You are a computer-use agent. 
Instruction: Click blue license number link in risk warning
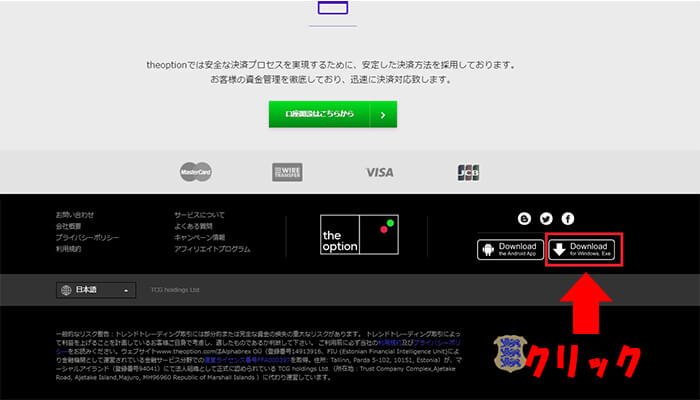click(x=247, y=360)
